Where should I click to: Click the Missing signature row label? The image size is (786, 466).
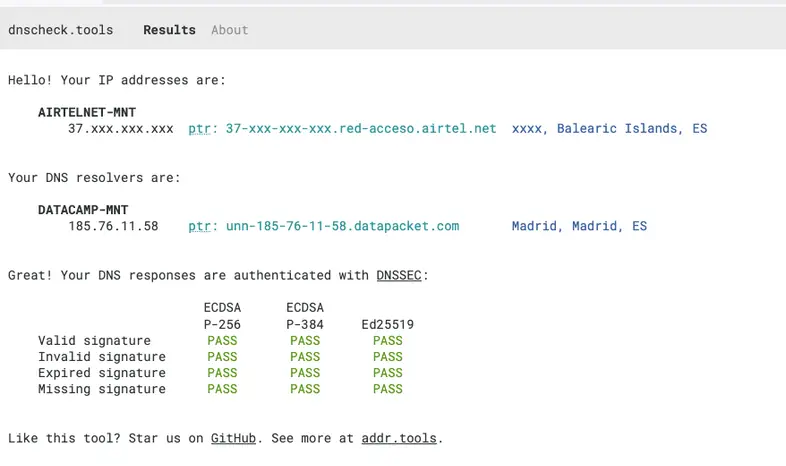(102, 389)
